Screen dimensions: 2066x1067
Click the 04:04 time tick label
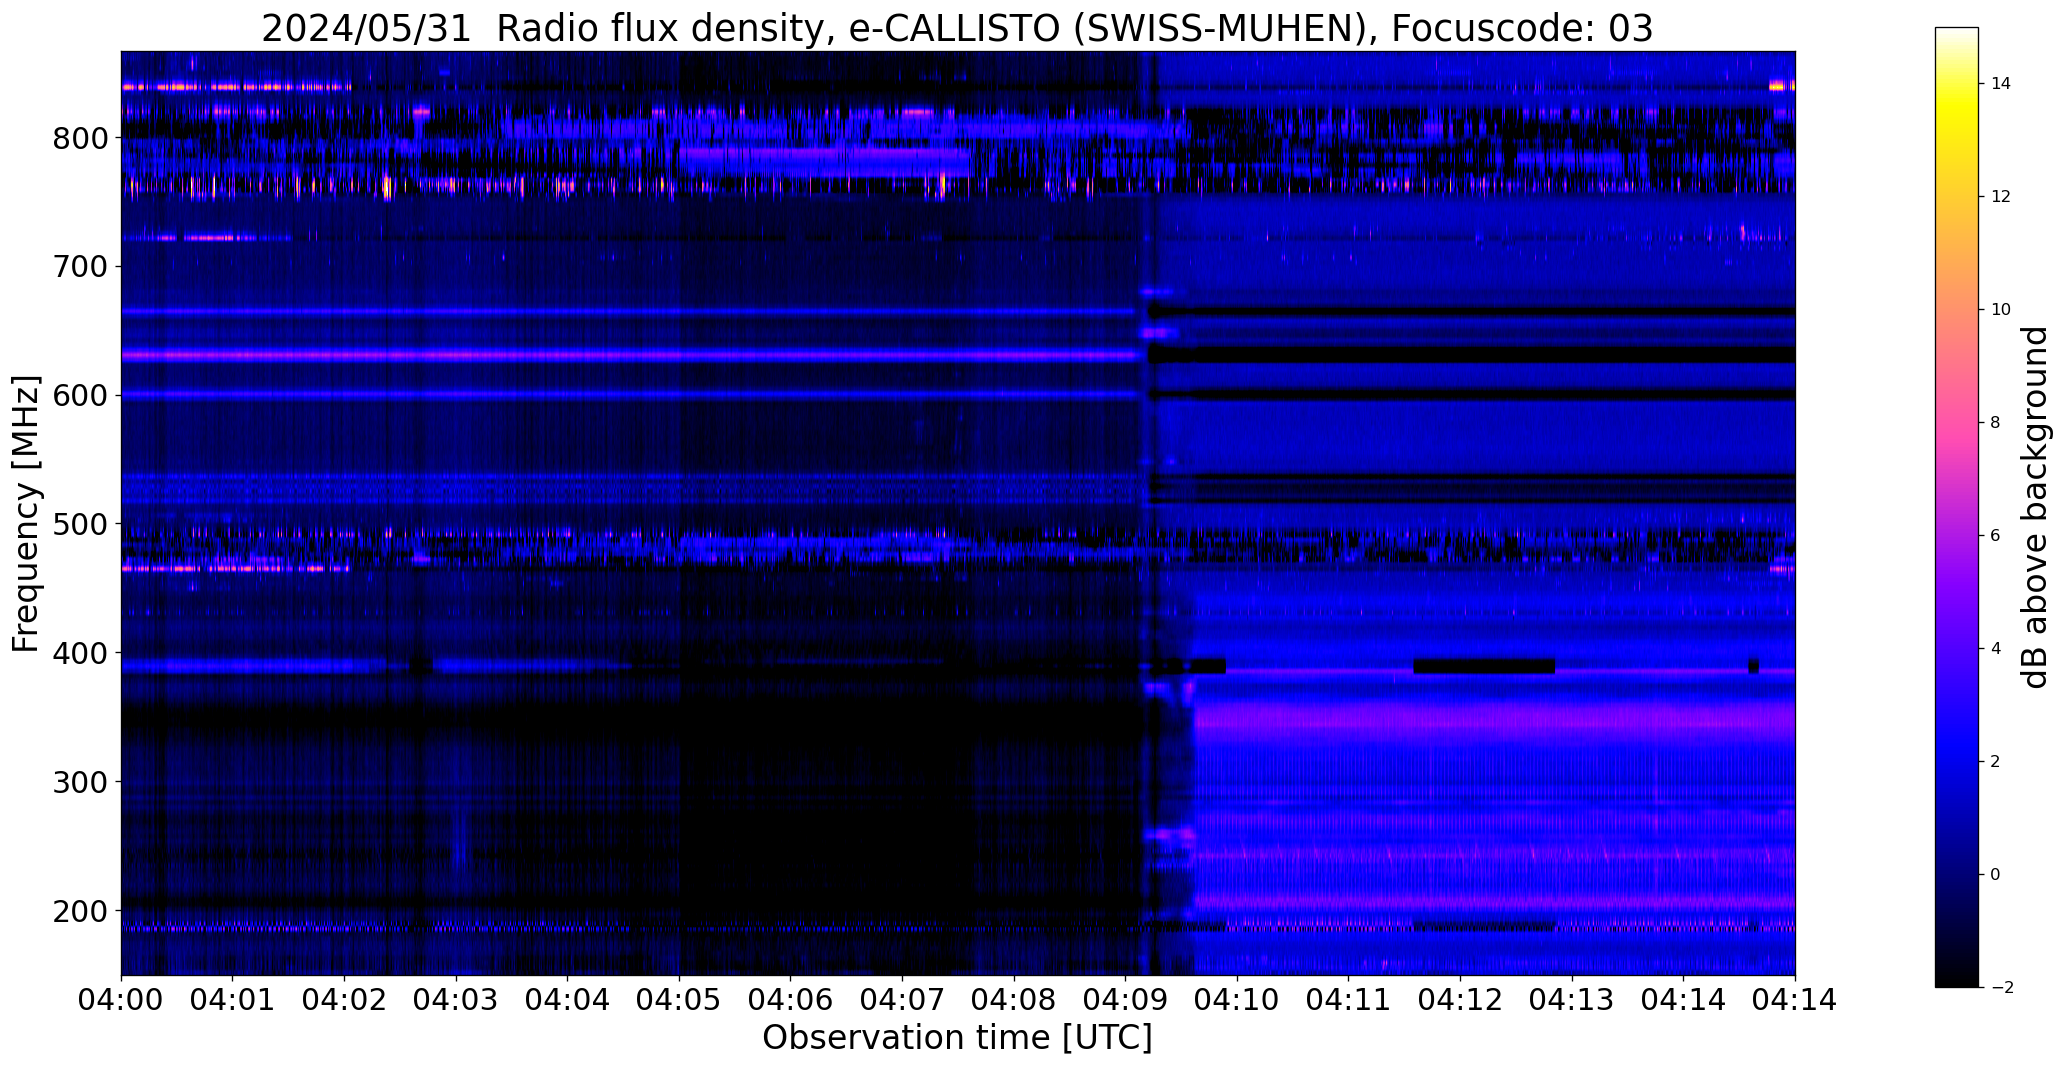(x=567, y=1000)
